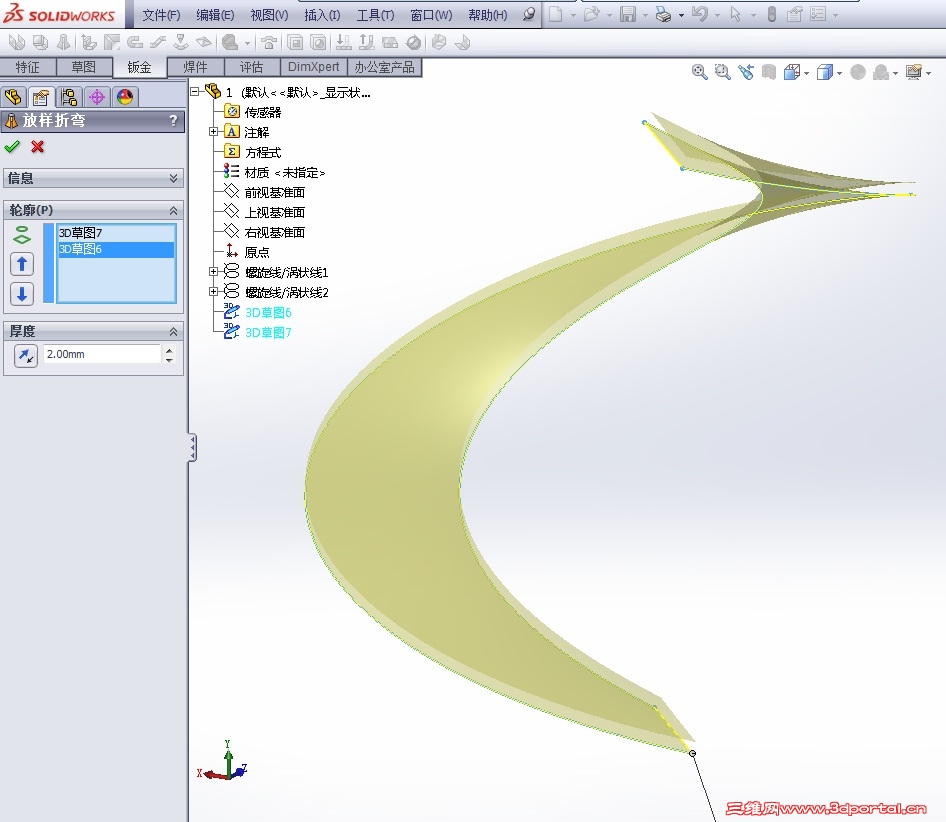The height and width of the screenshot is (822, 946).
Task: Confirm lofted bend with green checkmark
Action: [x=12, y=147]
